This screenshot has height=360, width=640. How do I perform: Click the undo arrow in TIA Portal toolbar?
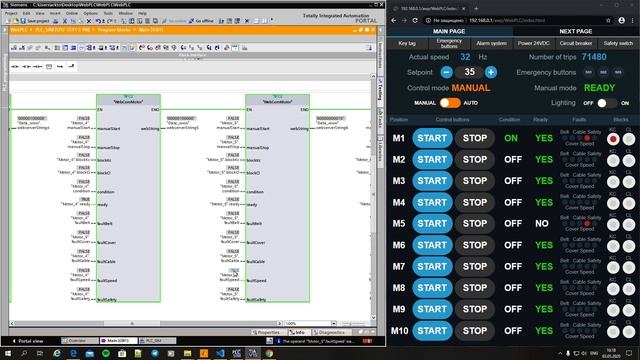(x=98, y=21)
